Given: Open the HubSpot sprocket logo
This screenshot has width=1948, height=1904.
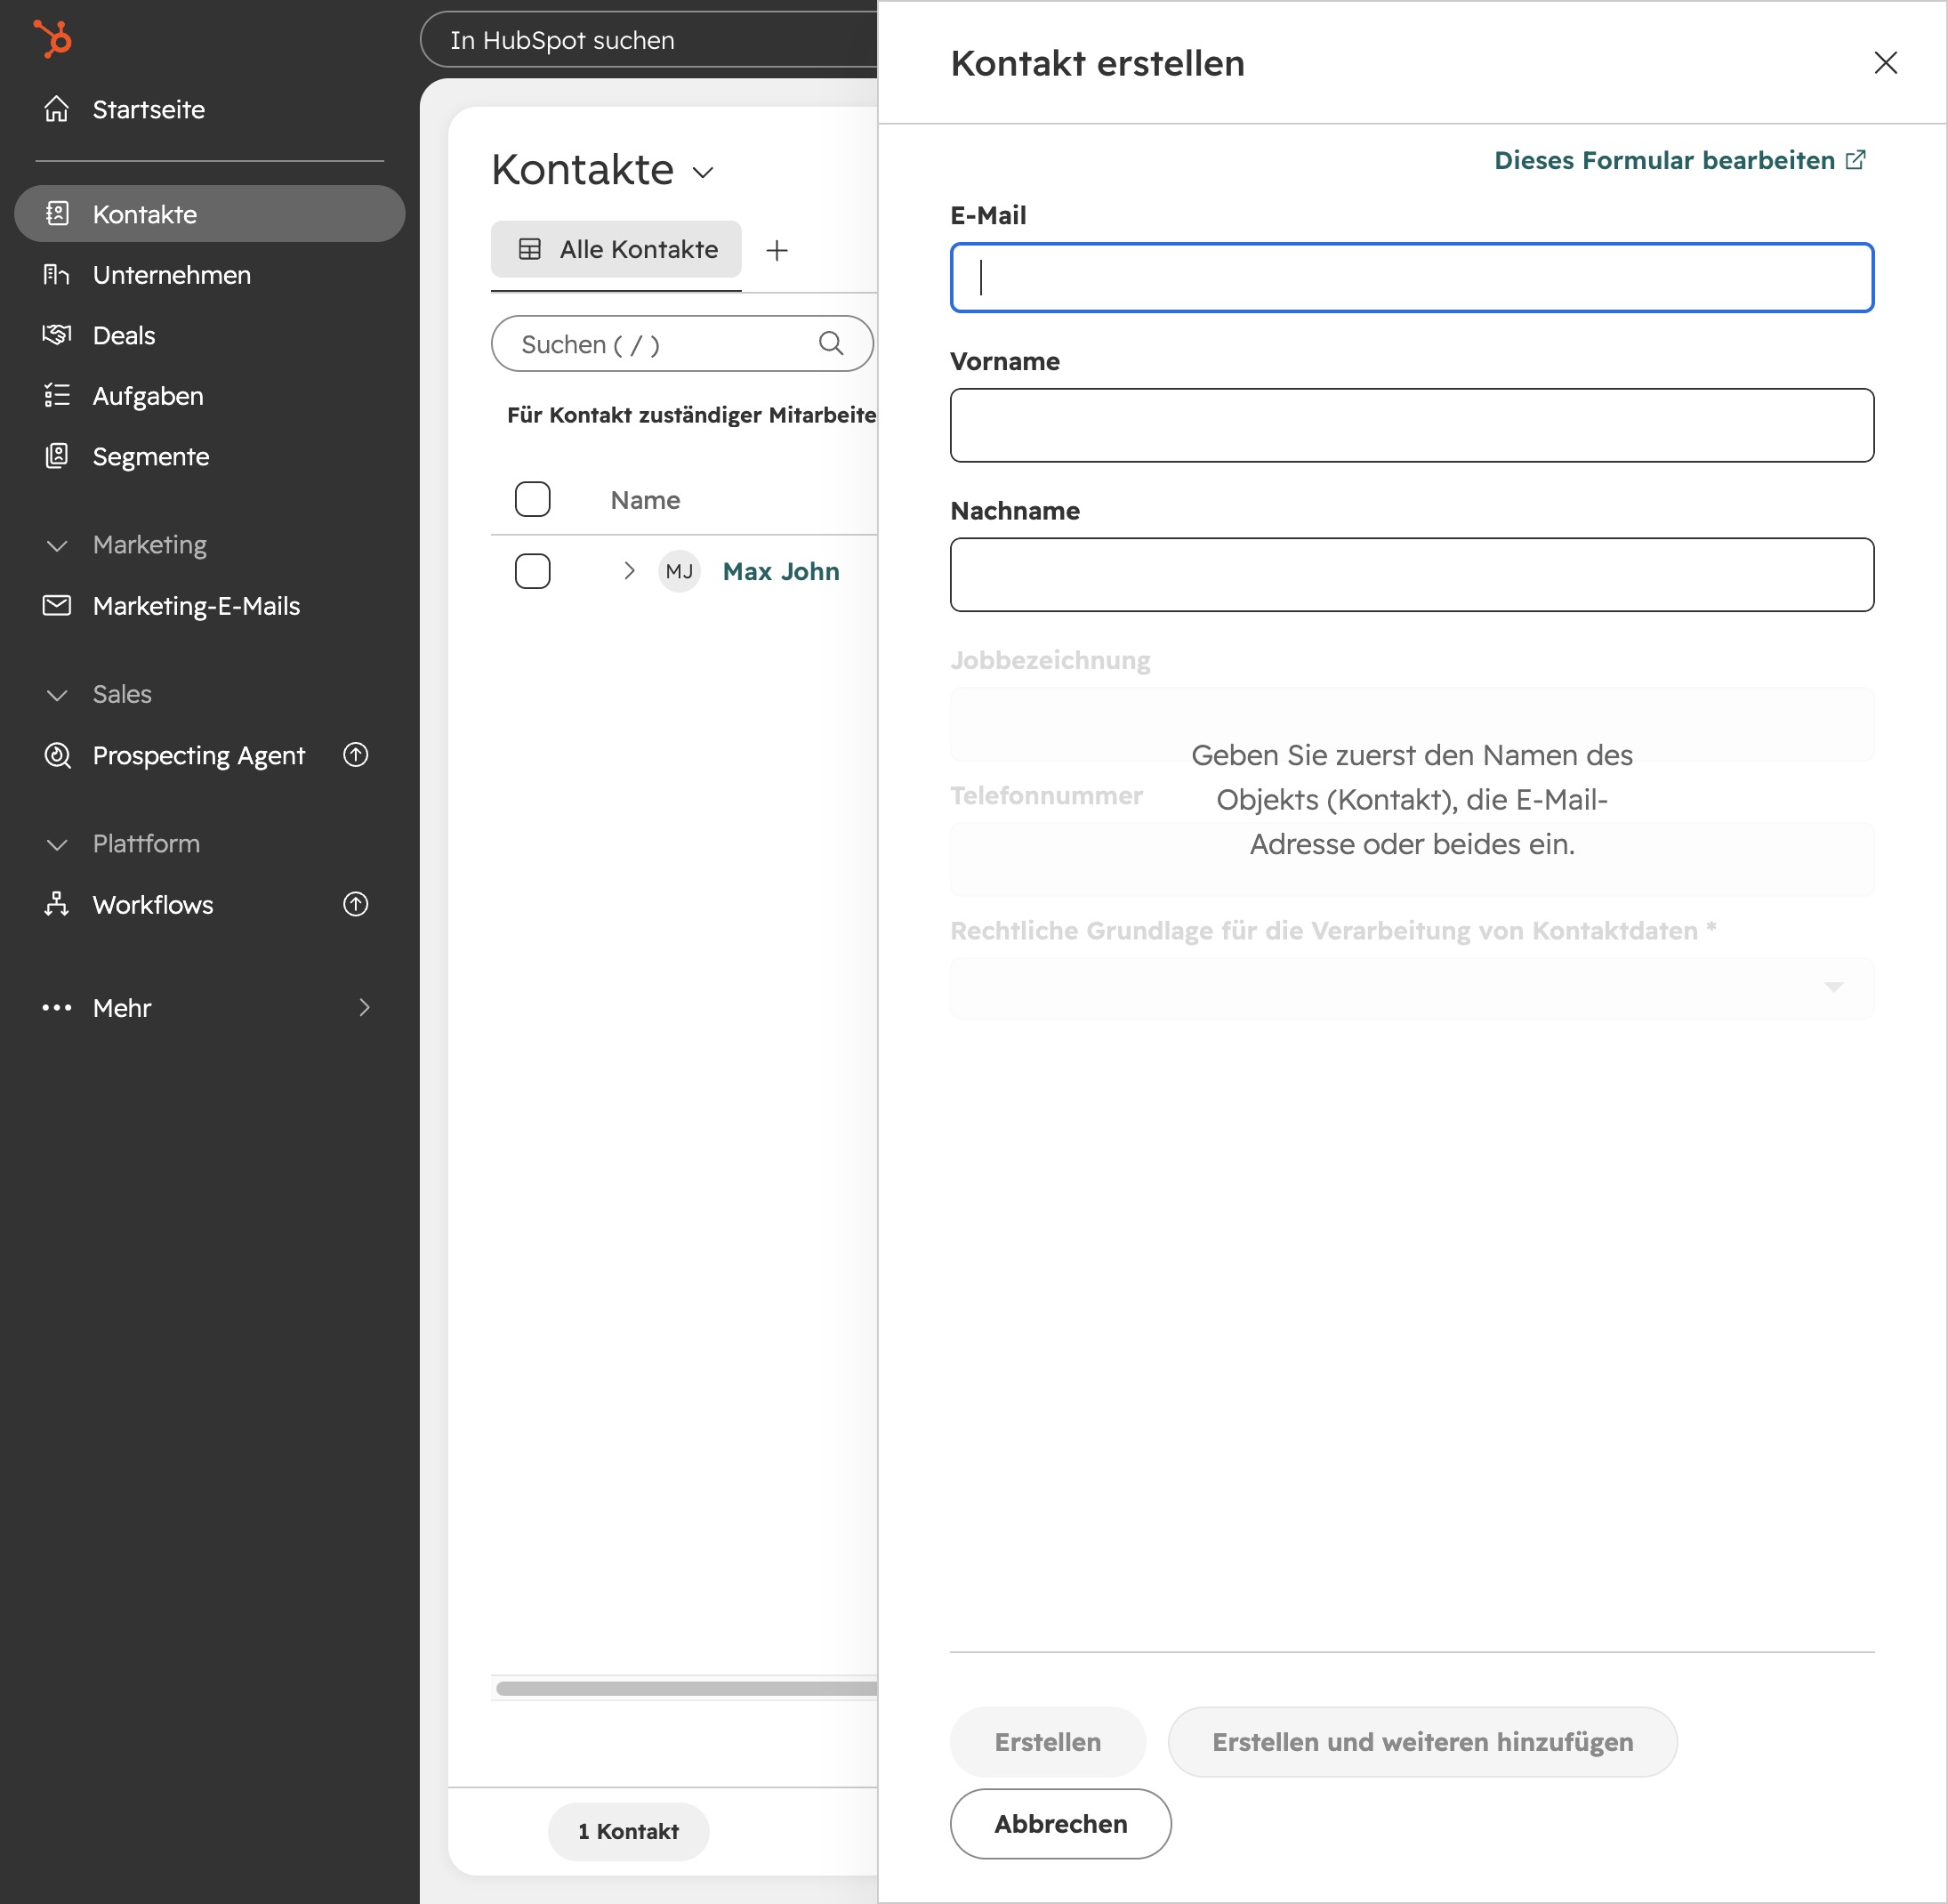Looking at the screenshot, I should 53,39.
